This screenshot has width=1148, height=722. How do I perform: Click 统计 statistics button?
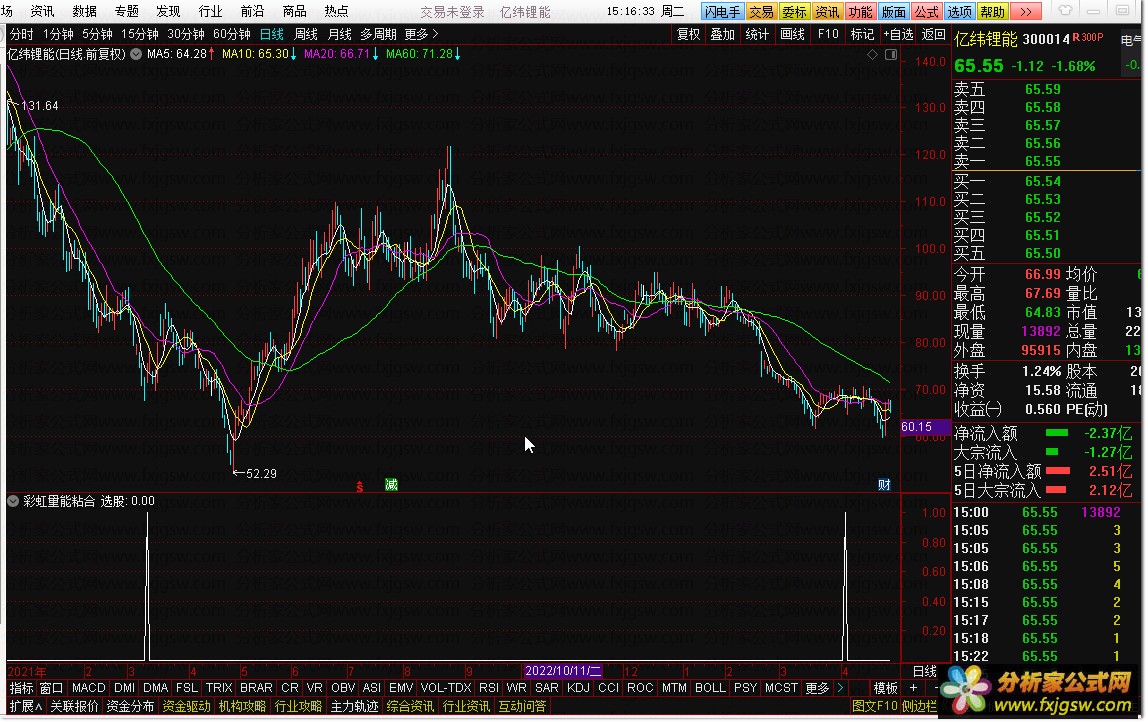coord(757,34)
